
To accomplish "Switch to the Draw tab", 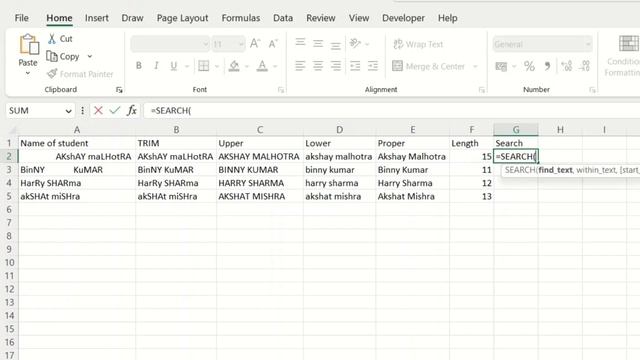I will pyautogui.click(x=132, y=18).
